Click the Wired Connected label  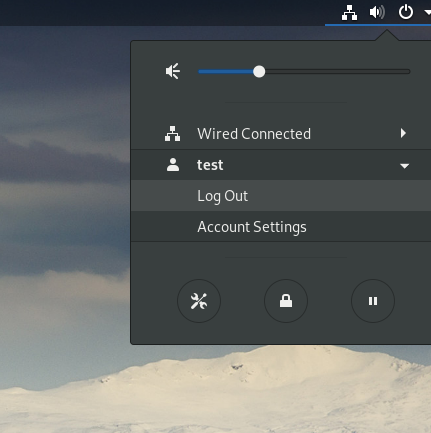(254, 134)
